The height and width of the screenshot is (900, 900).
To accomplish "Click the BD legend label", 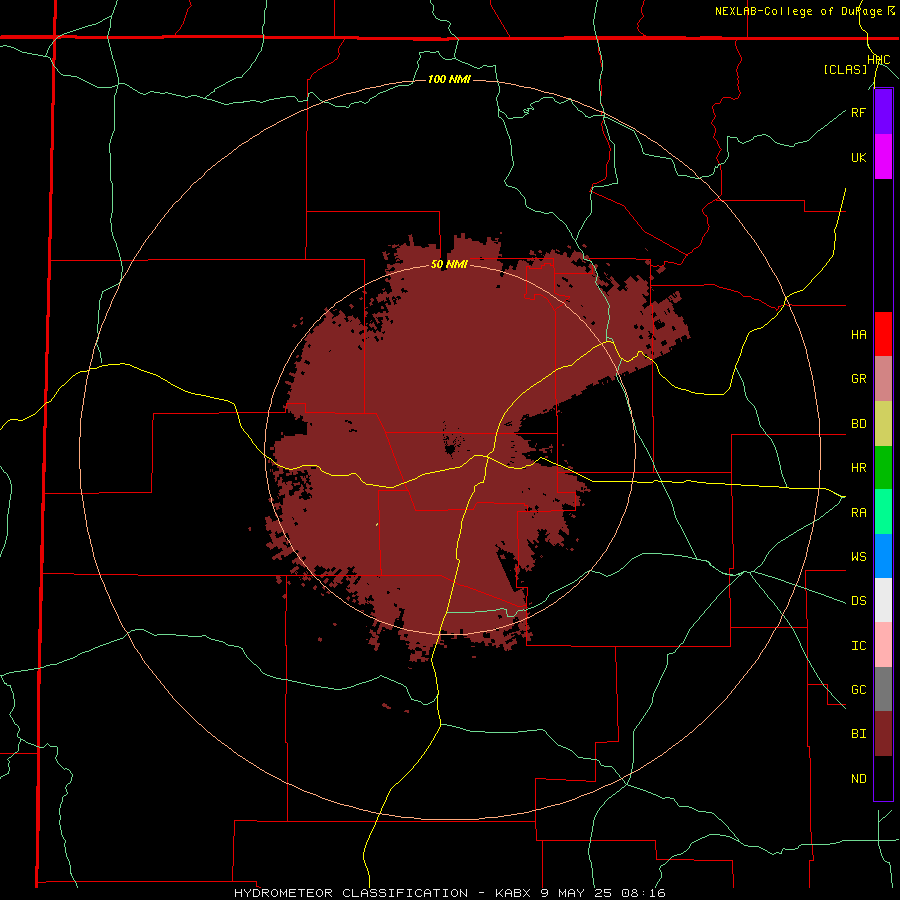I will 858,424.
